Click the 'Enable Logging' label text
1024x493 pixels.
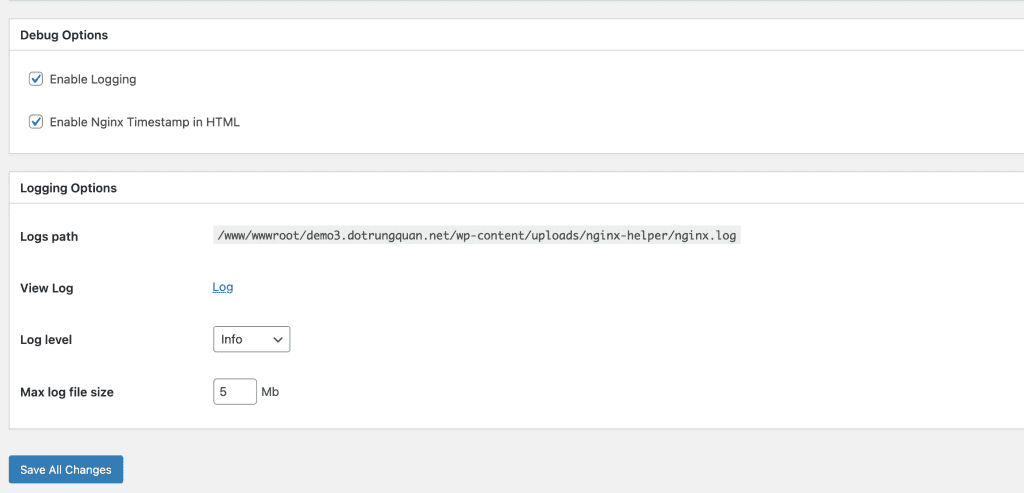pos(93,79)
